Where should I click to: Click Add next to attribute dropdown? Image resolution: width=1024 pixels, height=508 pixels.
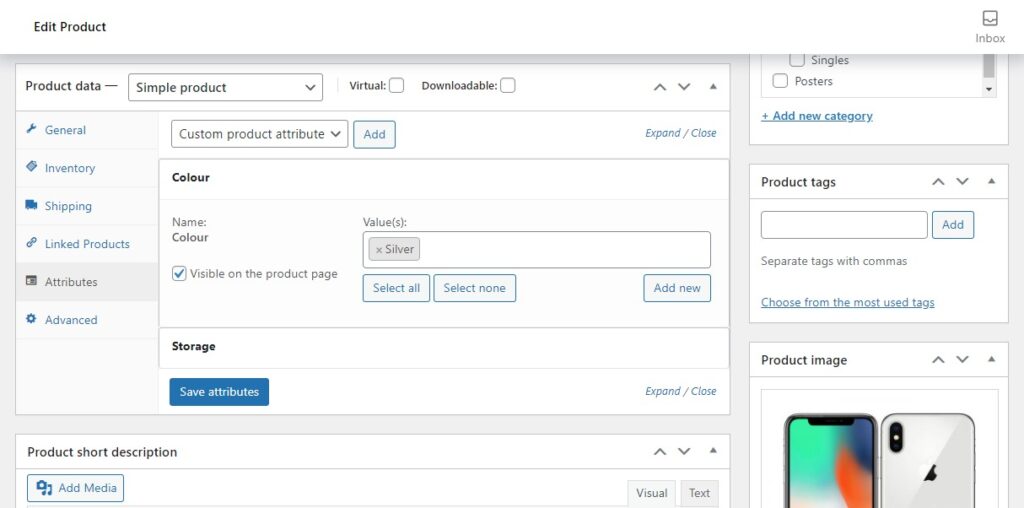(374, 134)
